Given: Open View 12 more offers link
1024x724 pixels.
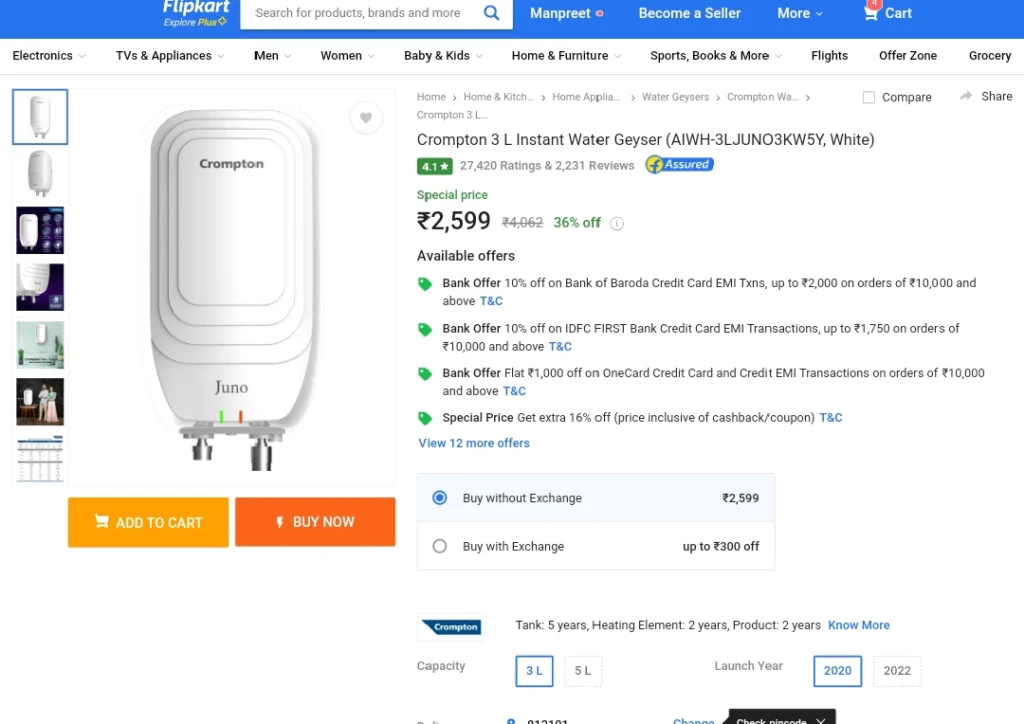Looking at the screenshot, I should coord(473,443).
